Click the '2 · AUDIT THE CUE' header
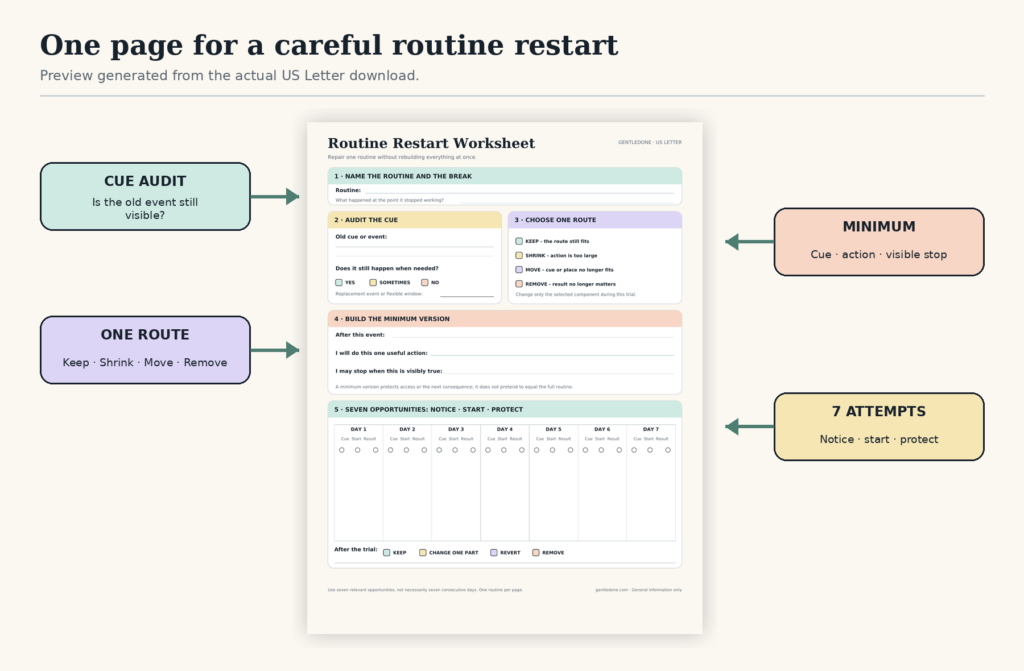 (415, 220)
